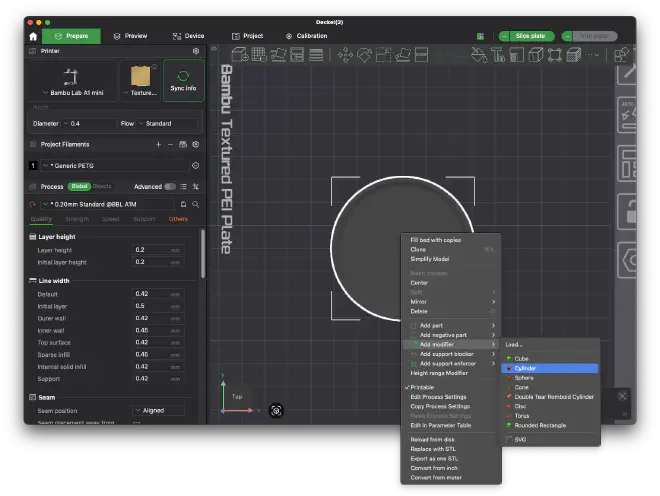Toggle the Advanced mode switch
The height and width of the screenshot is (496, 660).
(170, 187)
